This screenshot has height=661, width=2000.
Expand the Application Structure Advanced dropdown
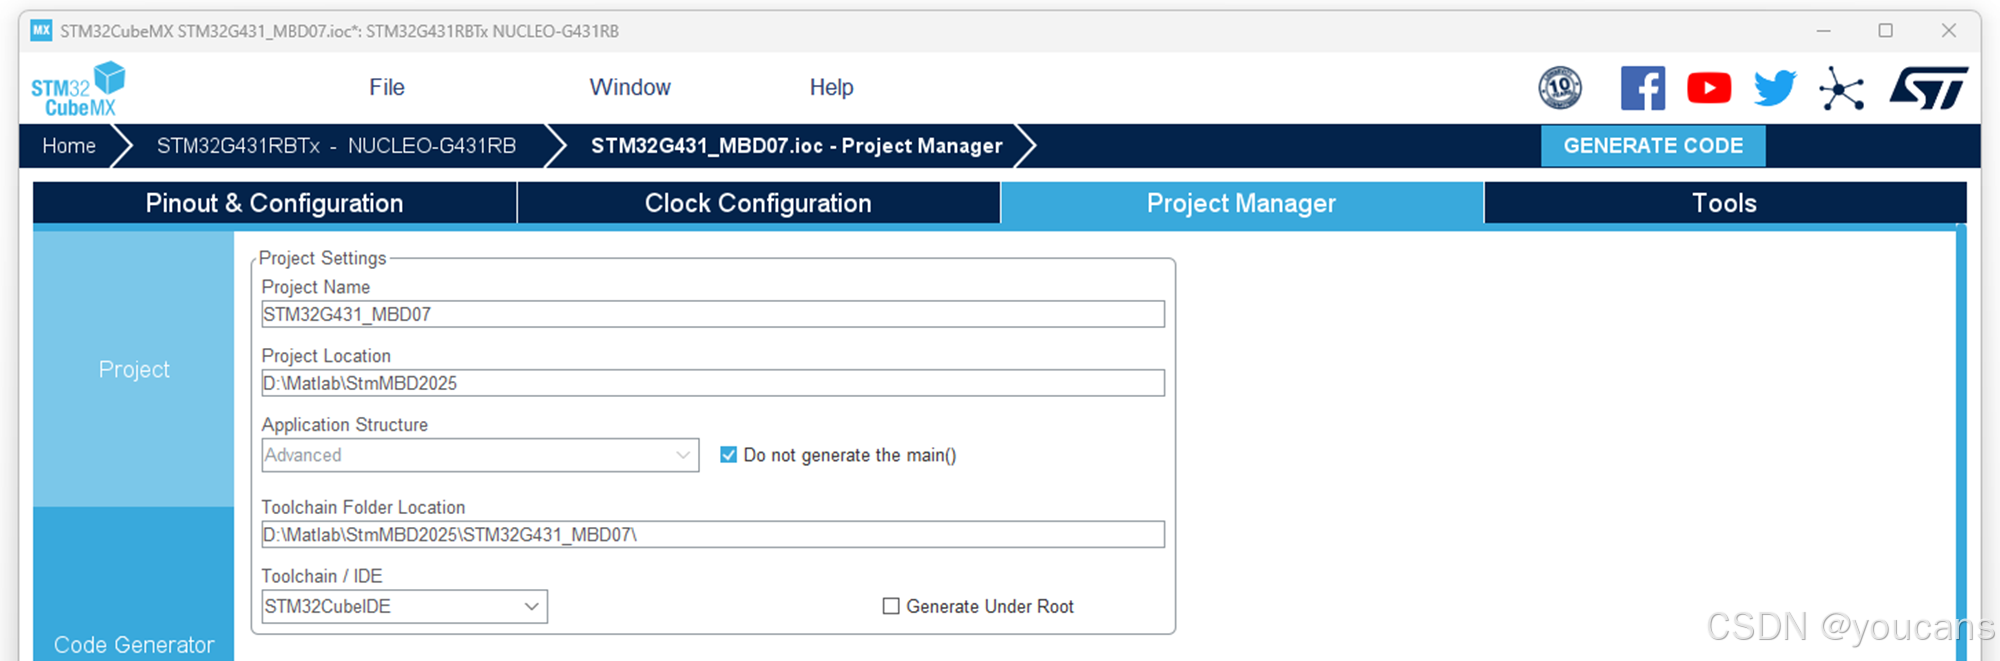click(480, 455)
